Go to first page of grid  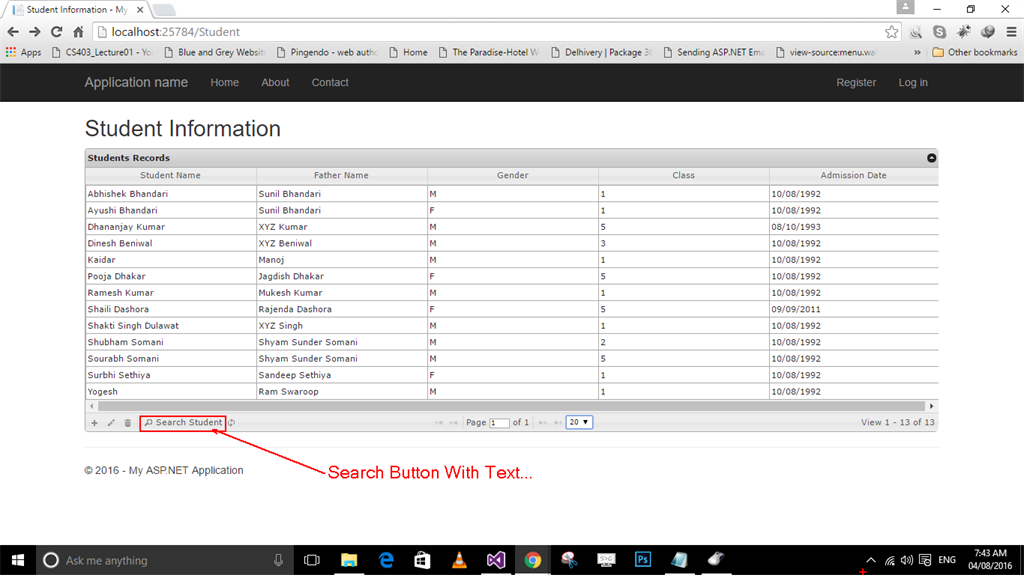tap(439, 423)
